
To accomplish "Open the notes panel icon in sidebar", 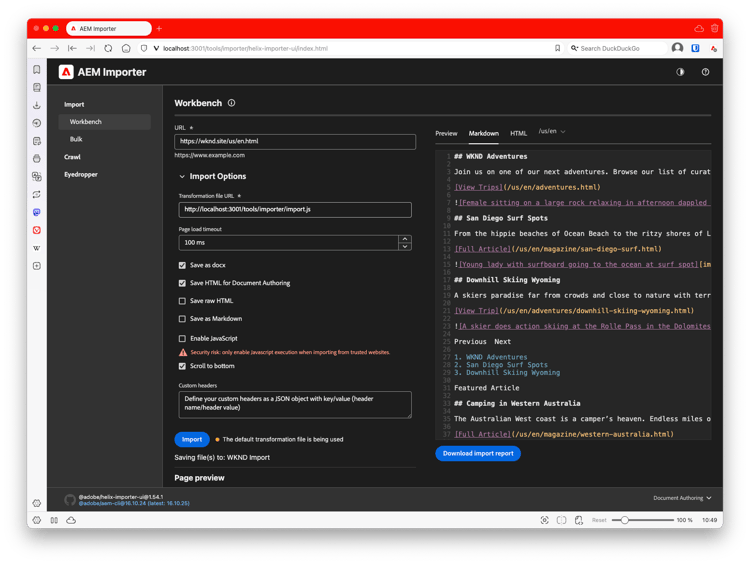I will tap(37, 141).
